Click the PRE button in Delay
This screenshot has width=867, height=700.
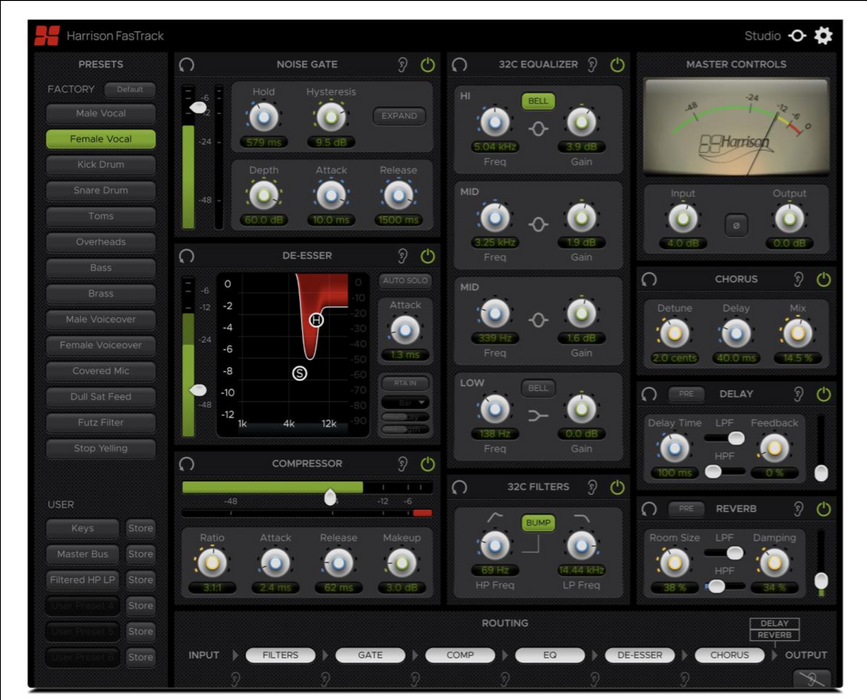[x=686, y=394]
